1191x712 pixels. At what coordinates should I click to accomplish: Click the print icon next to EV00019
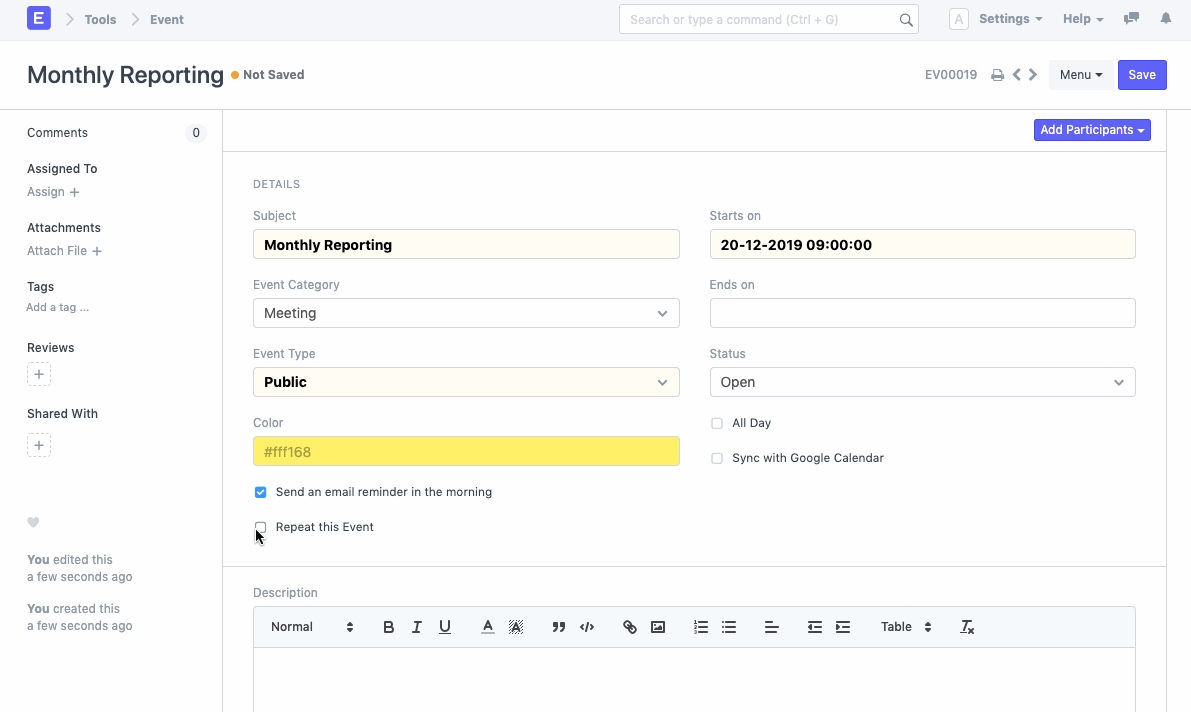pos(997,75)
